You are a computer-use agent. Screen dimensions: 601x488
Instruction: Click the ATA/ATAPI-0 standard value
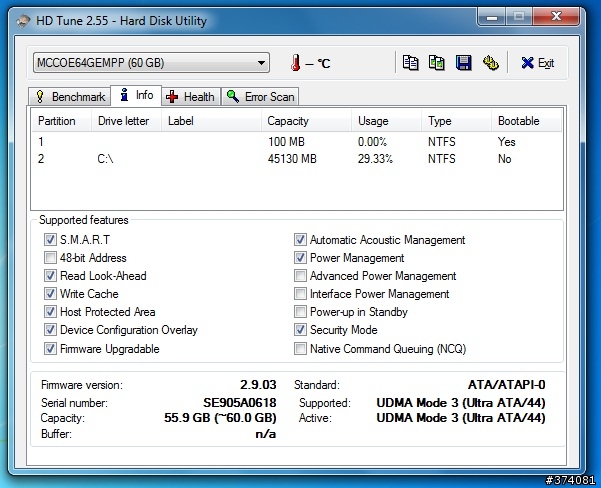coord(506,384)
